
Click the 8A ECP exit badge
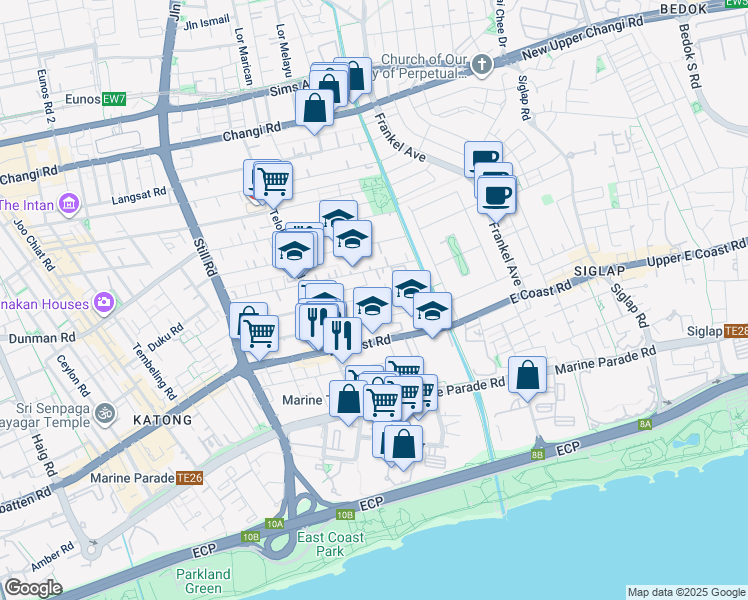[x=645, y=424]
